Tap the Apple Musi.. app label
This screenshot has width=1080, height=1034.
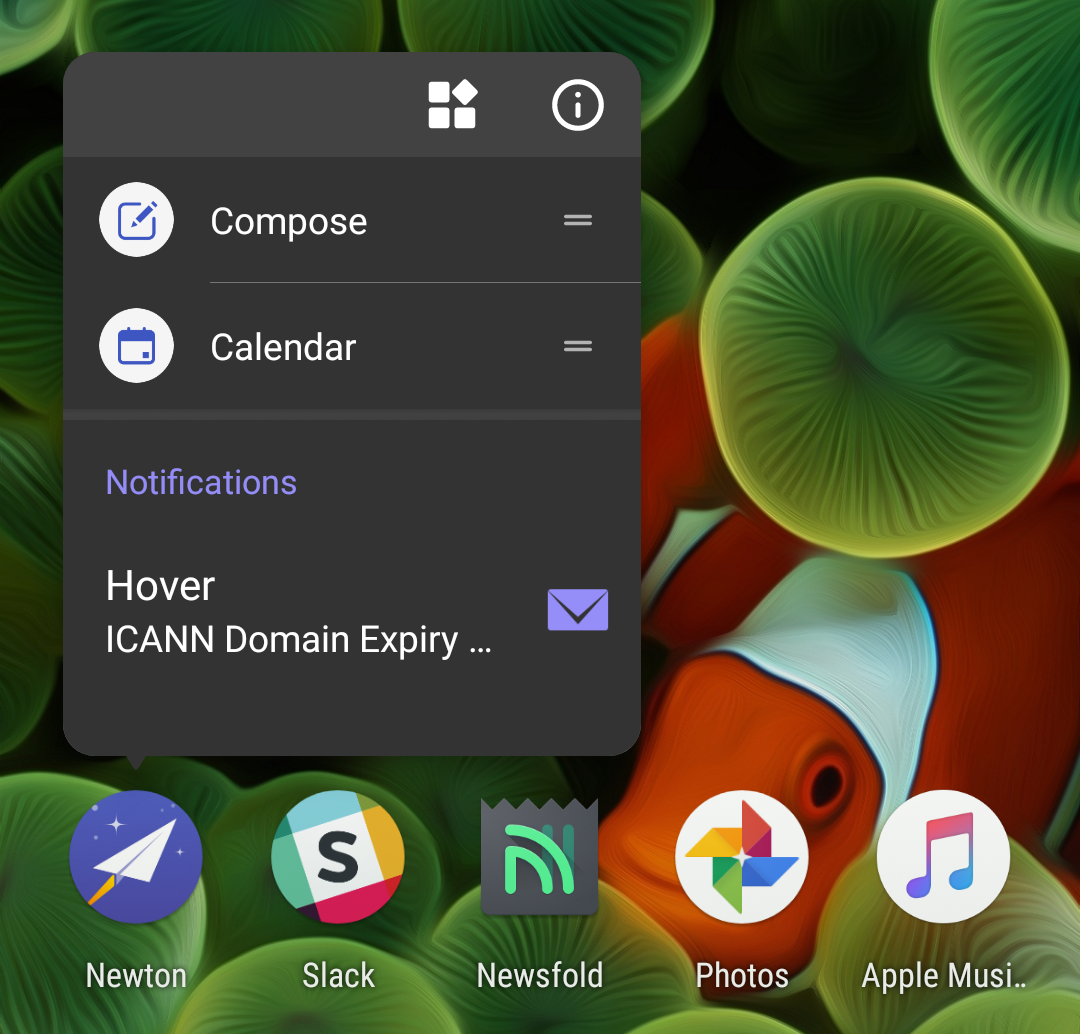944,977
